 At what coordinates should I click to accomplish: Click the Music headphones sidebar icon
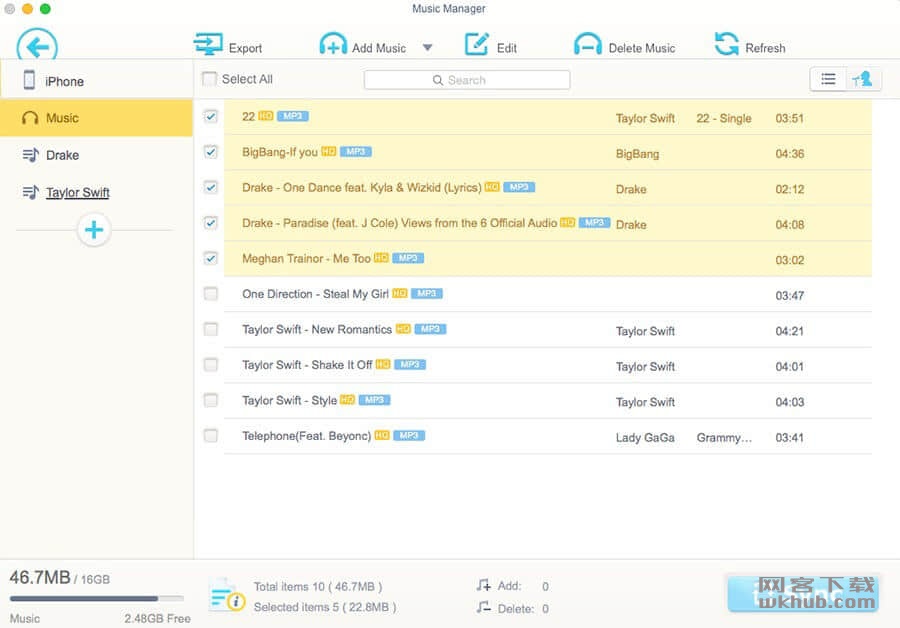30,118
